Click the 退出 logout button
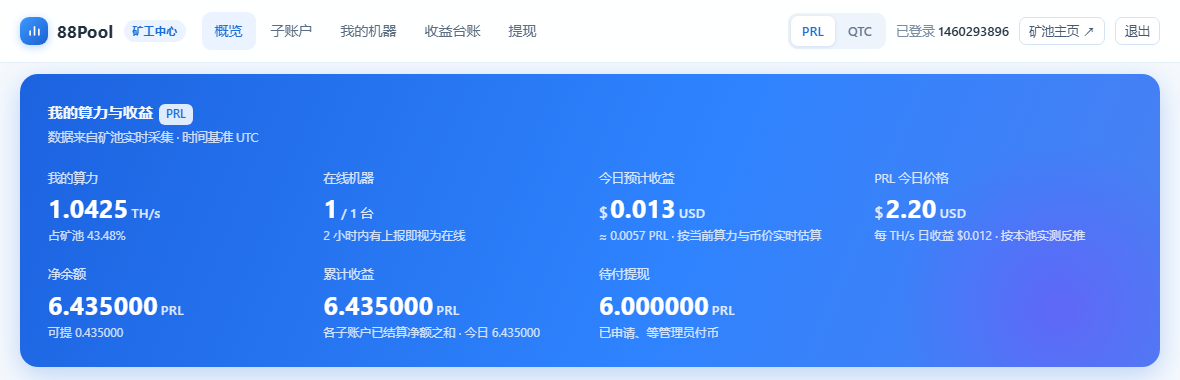The image size is (1180, 380). (x=1137, y=32)
